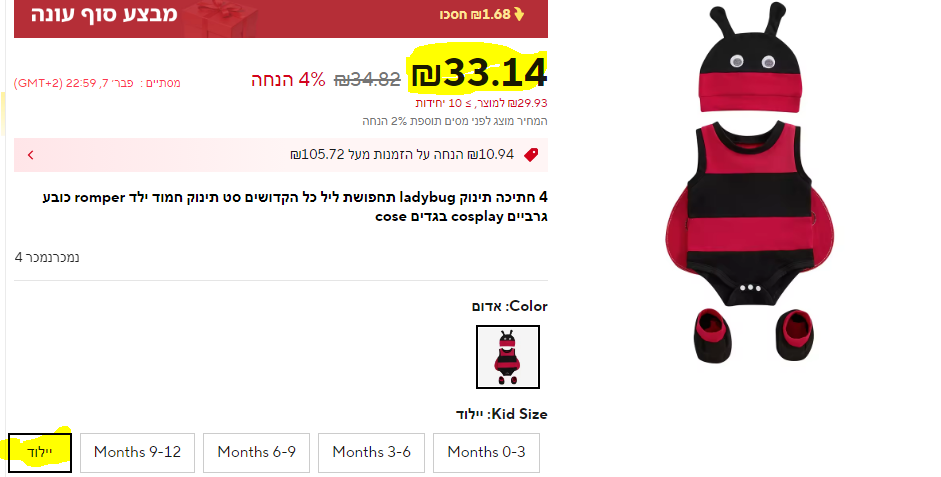Choose the Months 9-12 size option

click(x=137, y=452)
